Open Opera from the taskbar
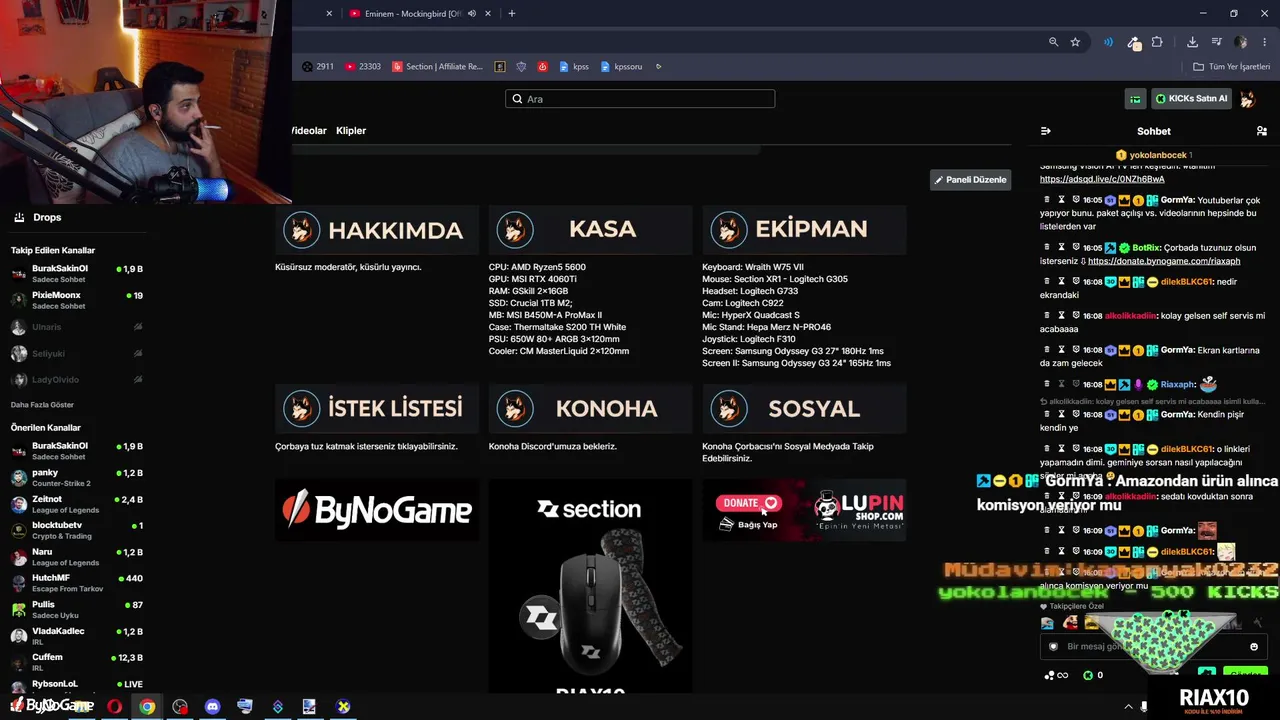This screenshot has height=720, width=1280. 115,707
